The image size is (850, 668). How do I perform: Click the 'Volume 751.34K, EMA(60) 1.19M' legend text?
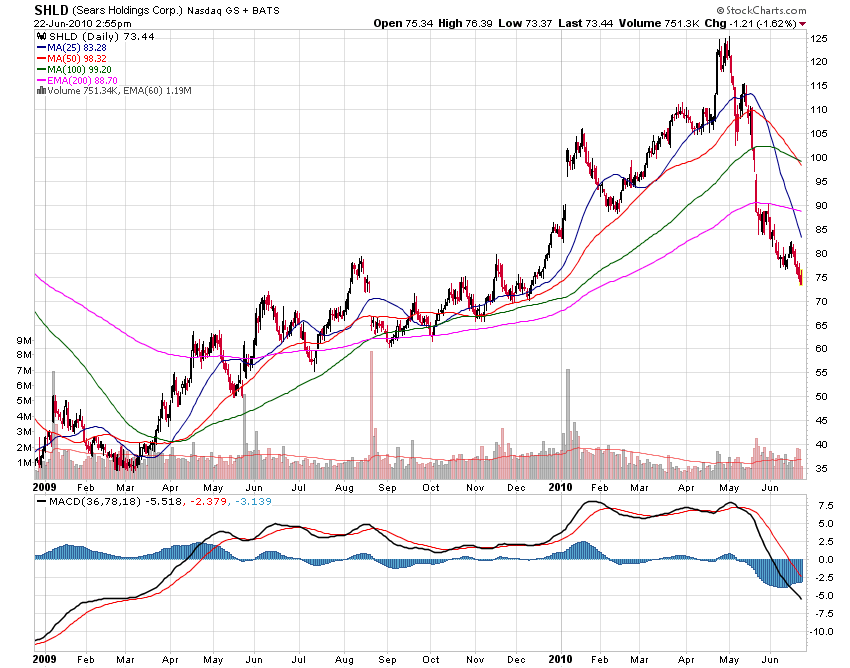pyautogui.click(x=119, y=91)
